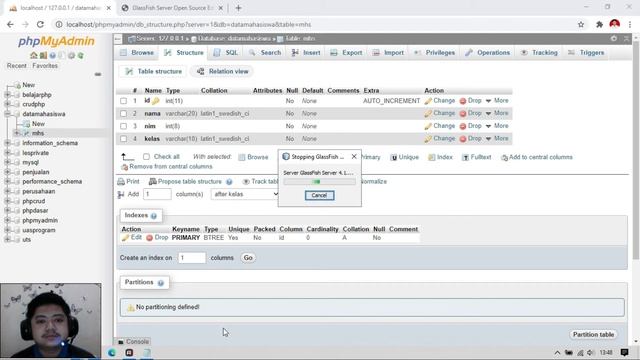
Task: Open Relation view
Action: (223, 71)
